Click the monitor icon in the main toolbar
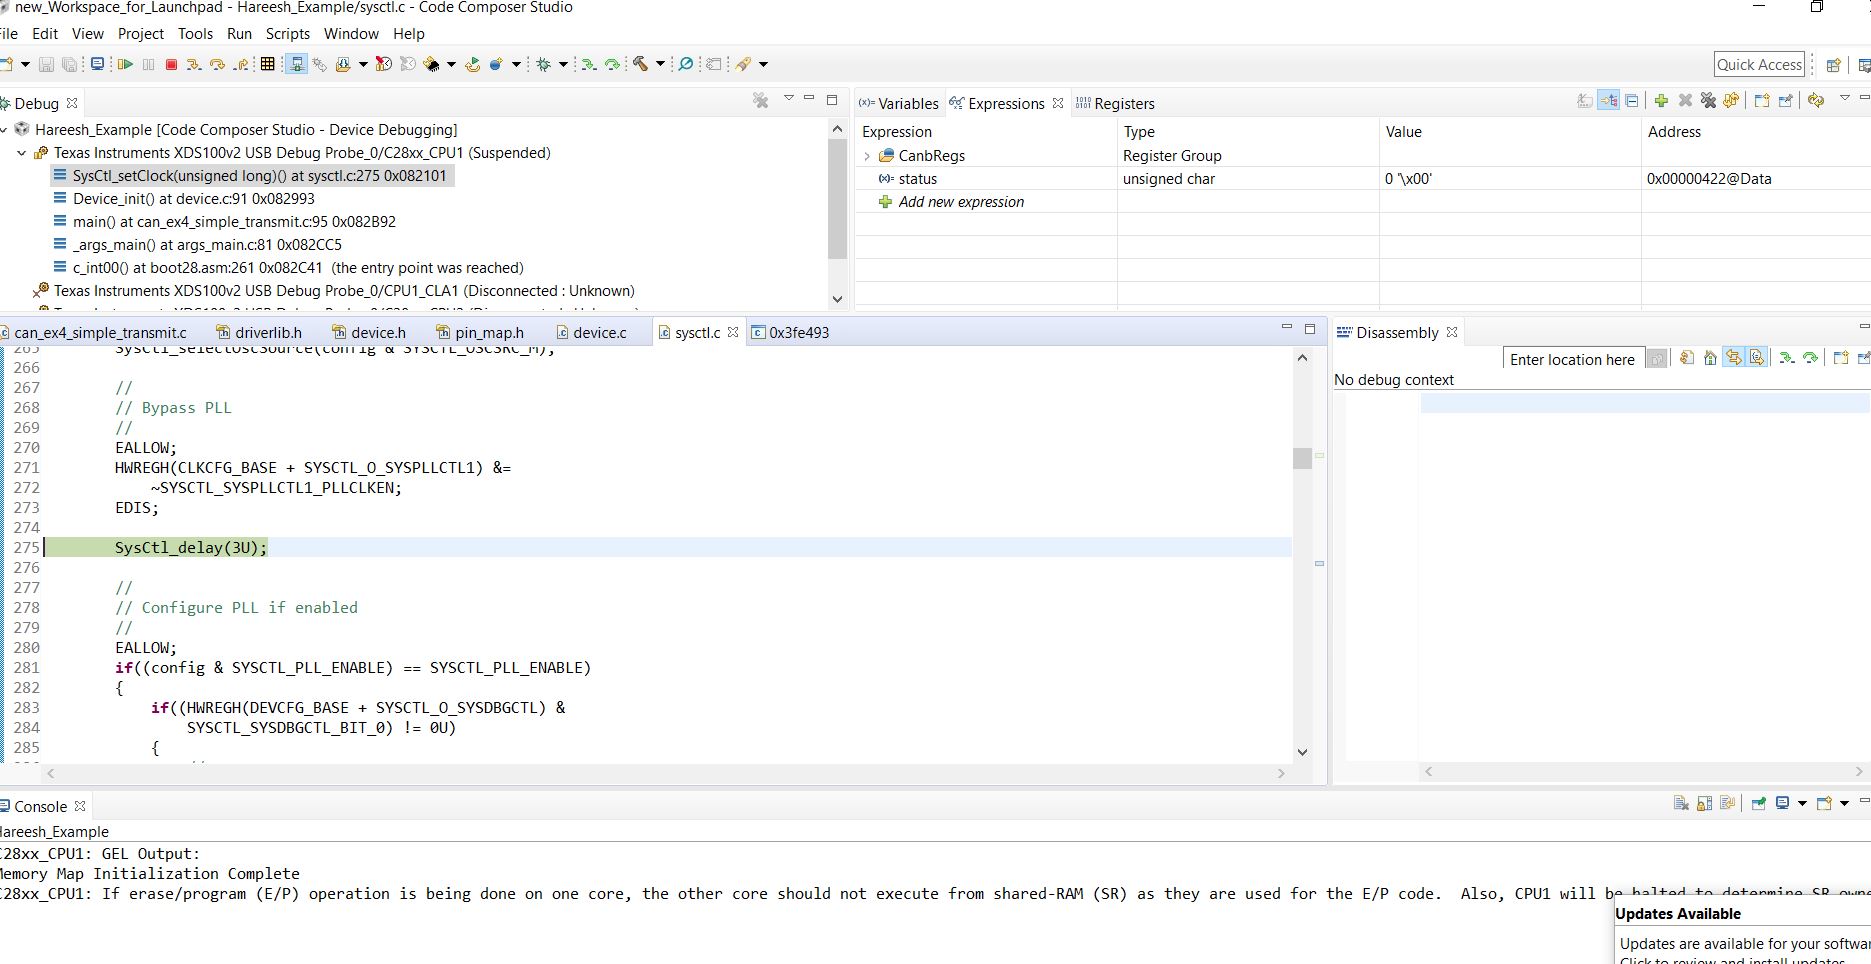 coord(97,64)
